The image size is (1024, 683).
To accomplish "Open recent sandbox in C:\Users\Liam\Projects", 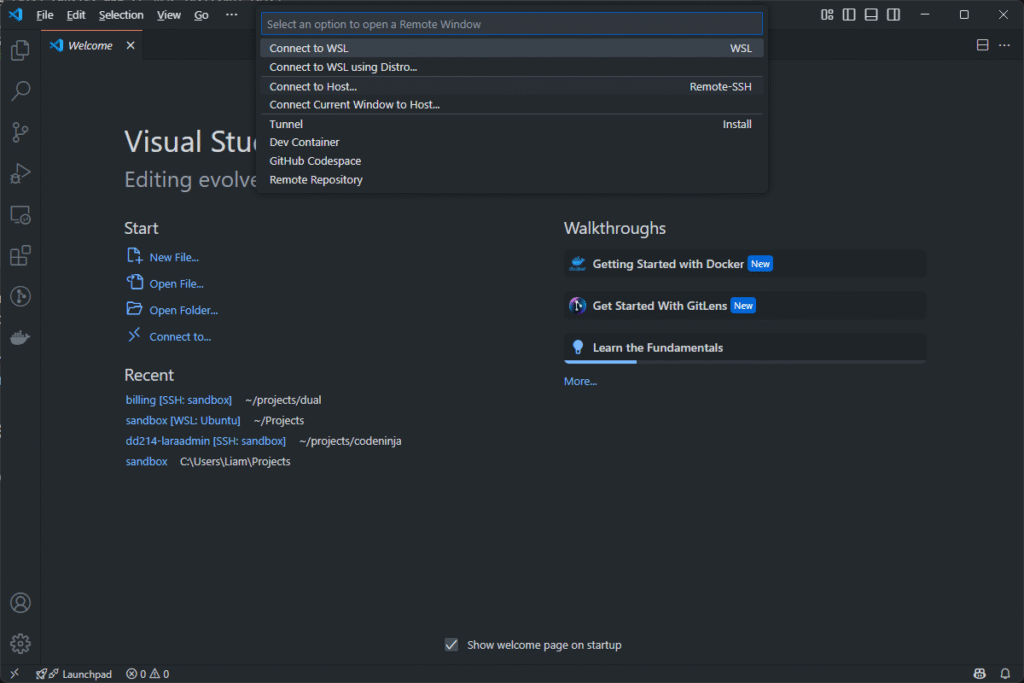I will [146, 461].
